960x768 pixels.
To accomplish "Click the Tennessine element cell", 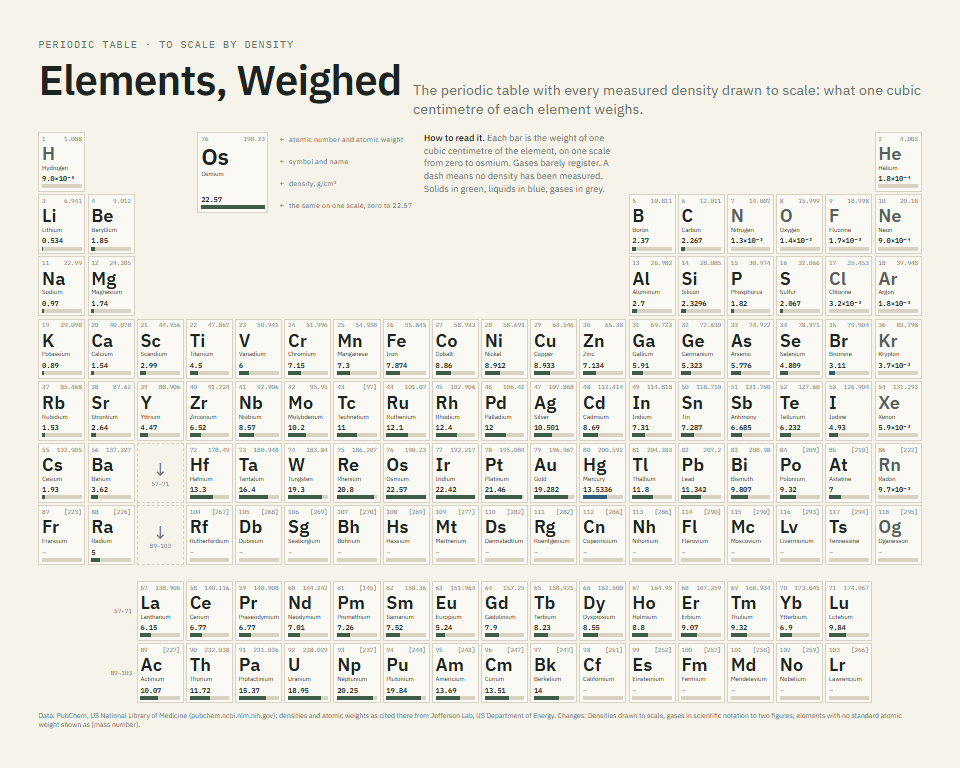I will pyautogui.click(x=849, y=535).
